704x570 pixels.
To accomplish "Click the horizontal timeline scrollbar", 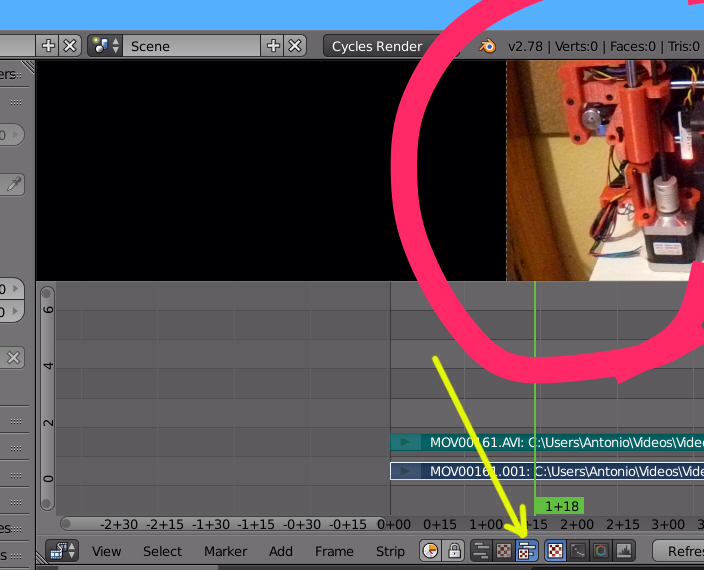I will pos(223,524).
